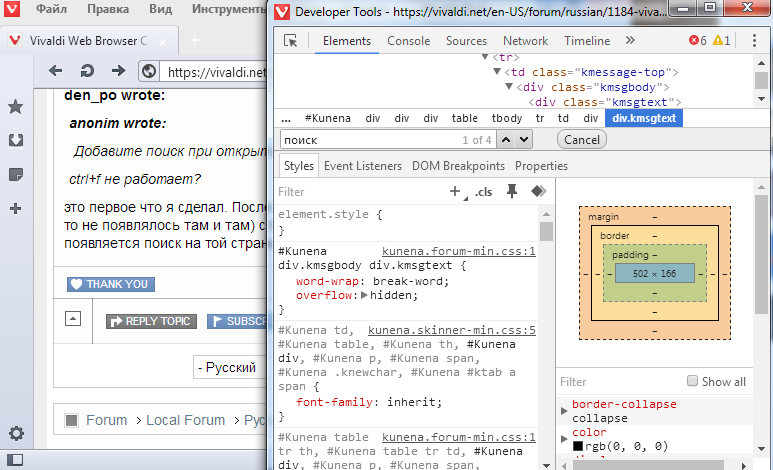Open the Event Listeners pane tab
Screen dimensions: 773x470
coord(363,166)
